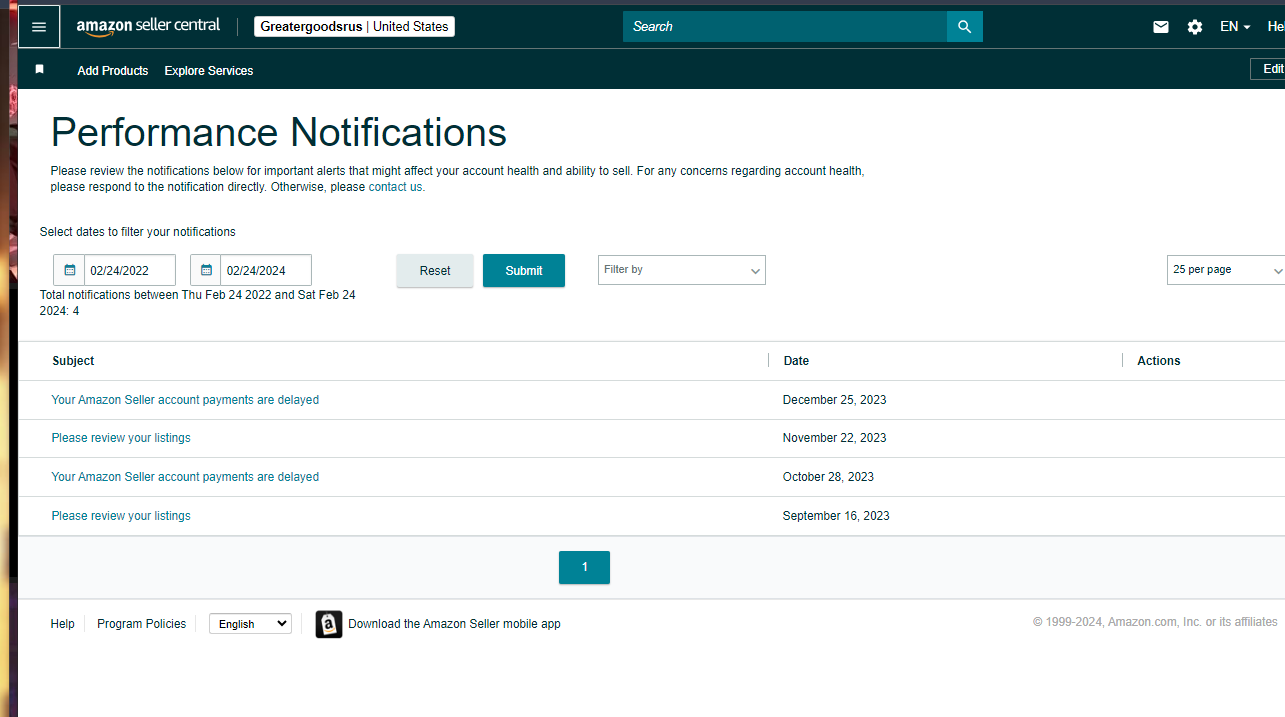The image size is (1285, 717).
Task: Open December 25 payments delayed notification
Action: click(185, 400)
